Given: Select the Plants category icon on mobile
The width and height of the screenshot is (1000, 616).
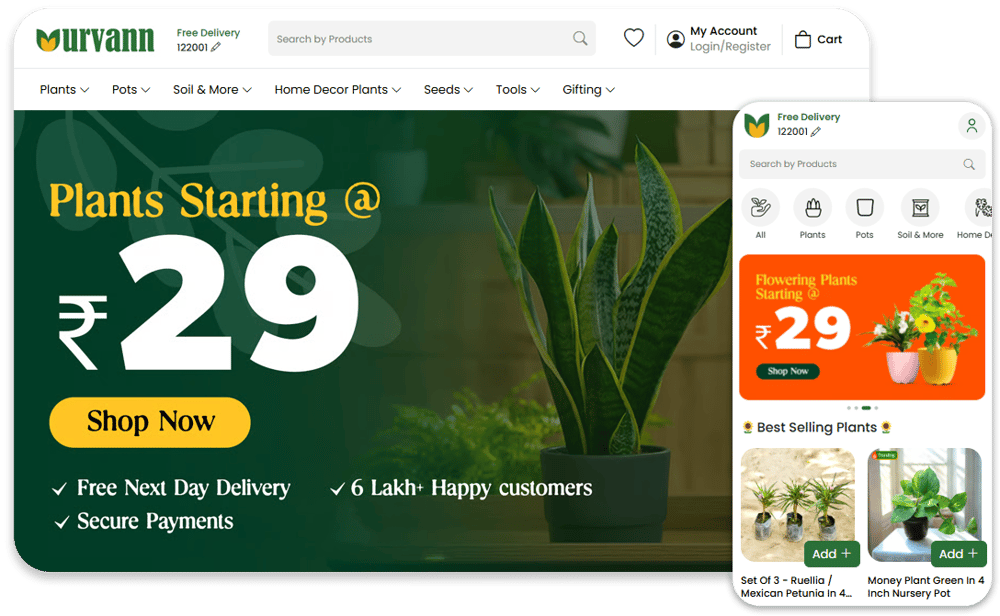Looking at the screenshot, I should (812, 207).
